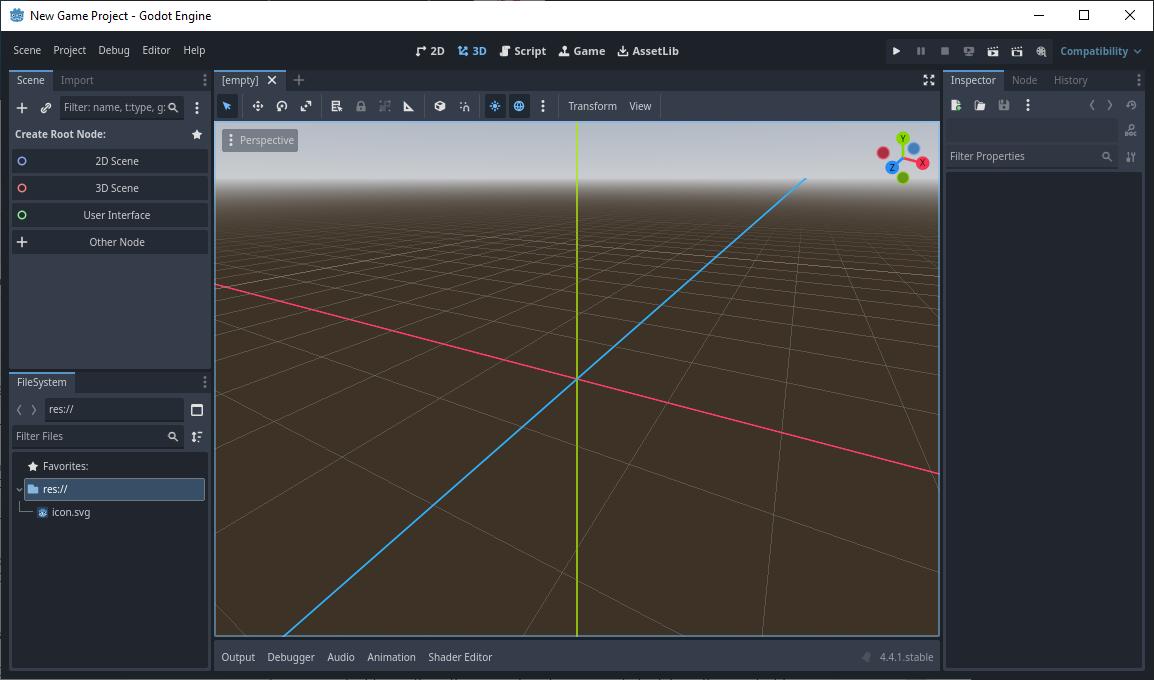Click the distraction-free mode expand icon
This screenshot has height=680, width=1154.
tap(928, 80)
